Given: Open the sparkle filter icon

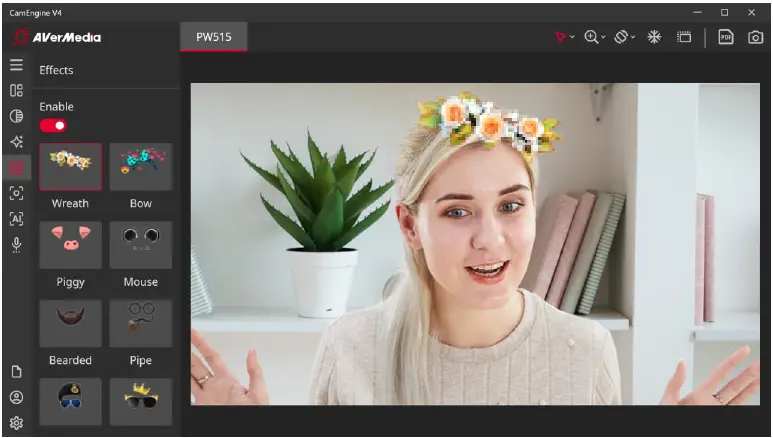Looking at the screenshot, I should [x=16, y=142].
